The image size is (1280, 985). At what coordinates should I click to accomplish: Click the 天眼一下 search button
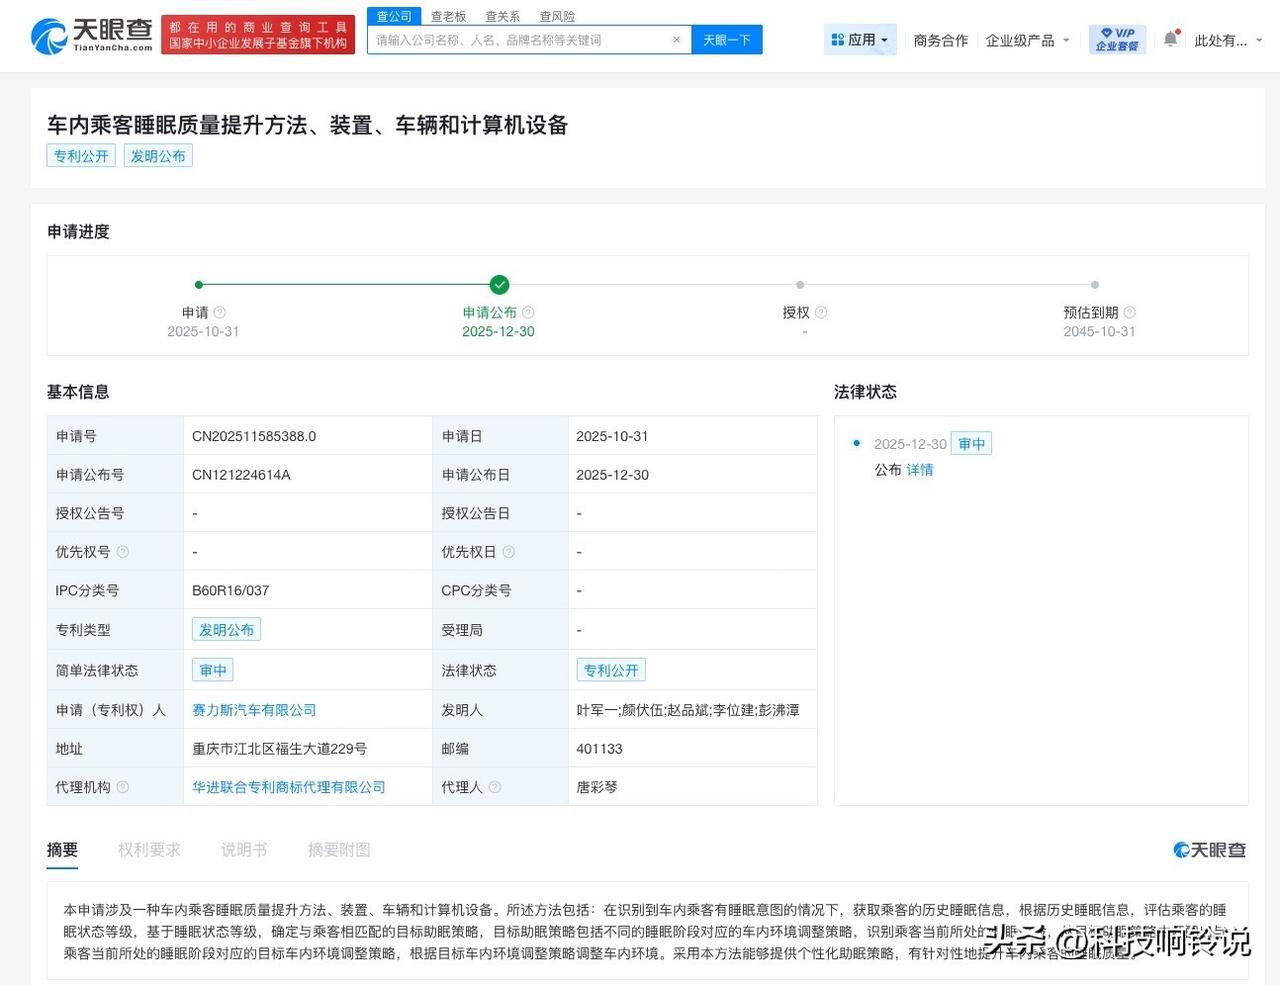727,39
